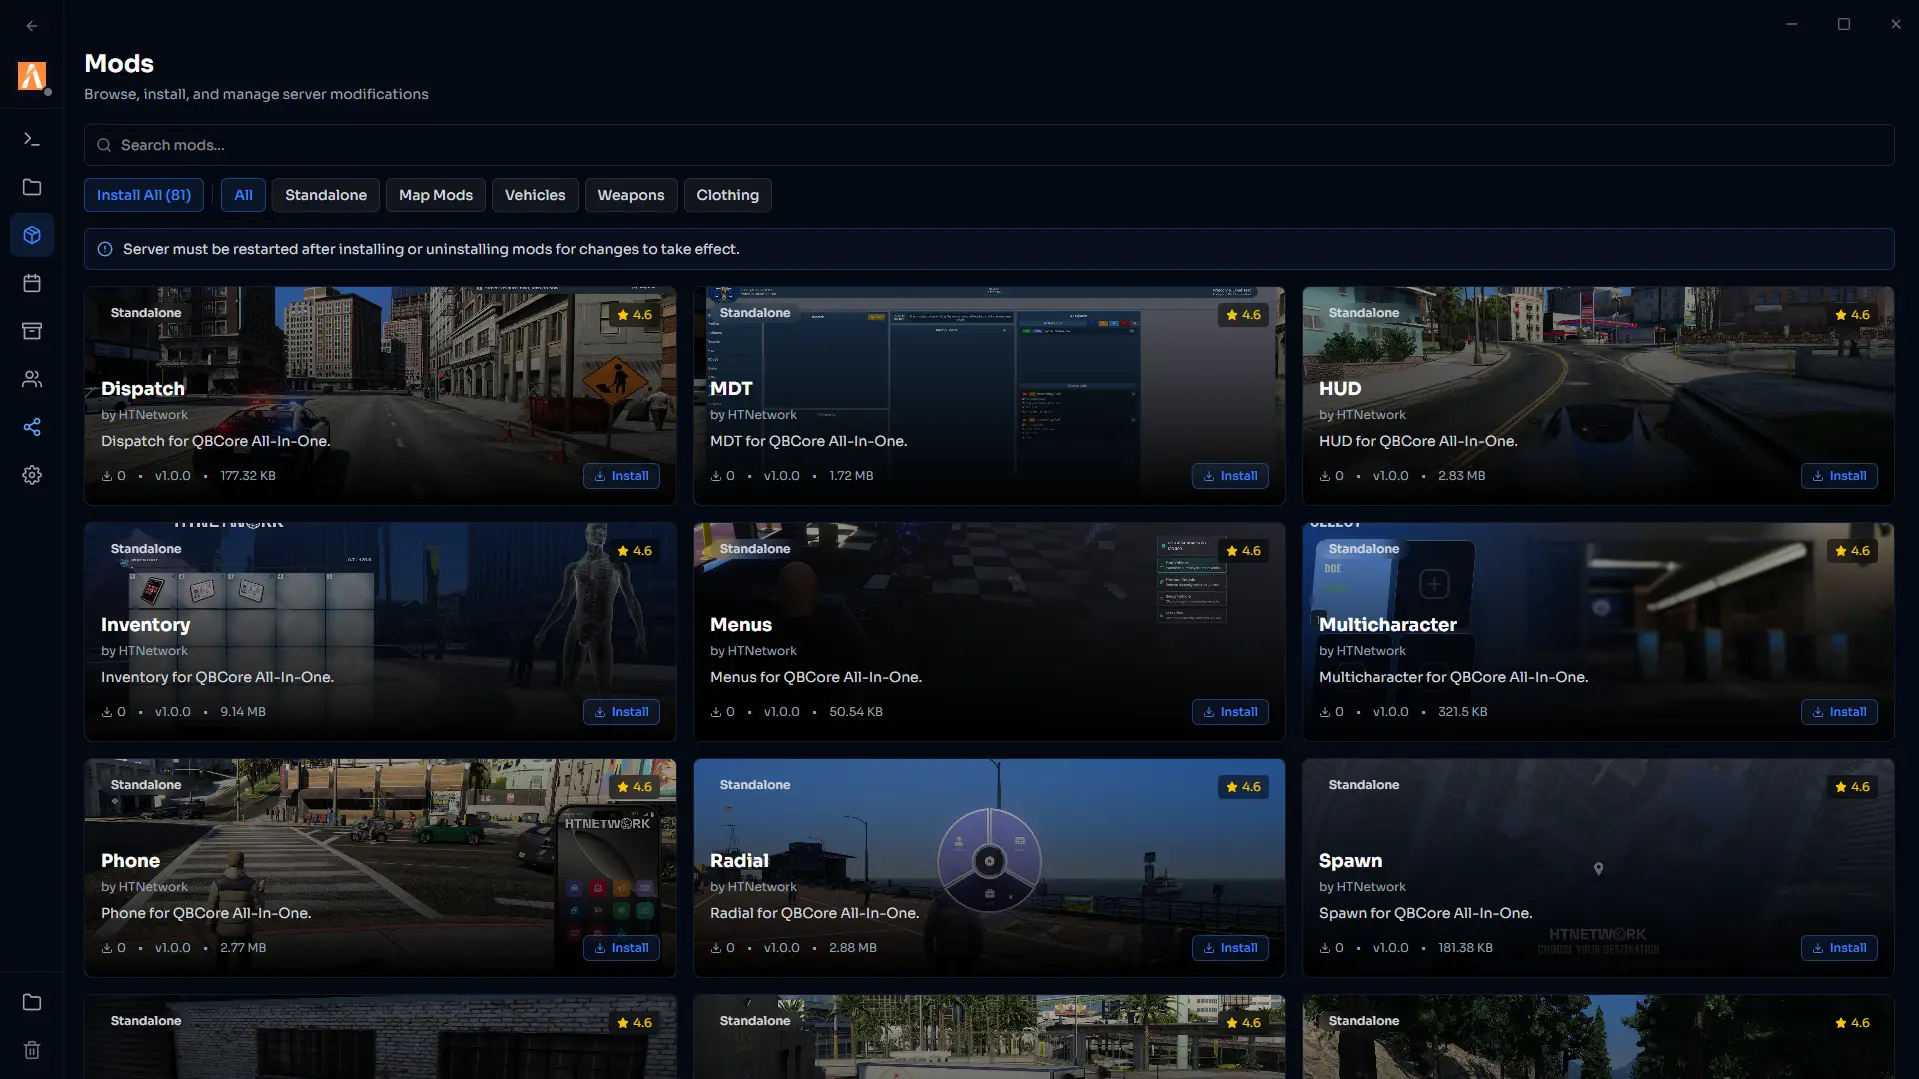Filter mods by Weapons
The height and width of the screenshot is (1079, 1919).
(631, 195)
